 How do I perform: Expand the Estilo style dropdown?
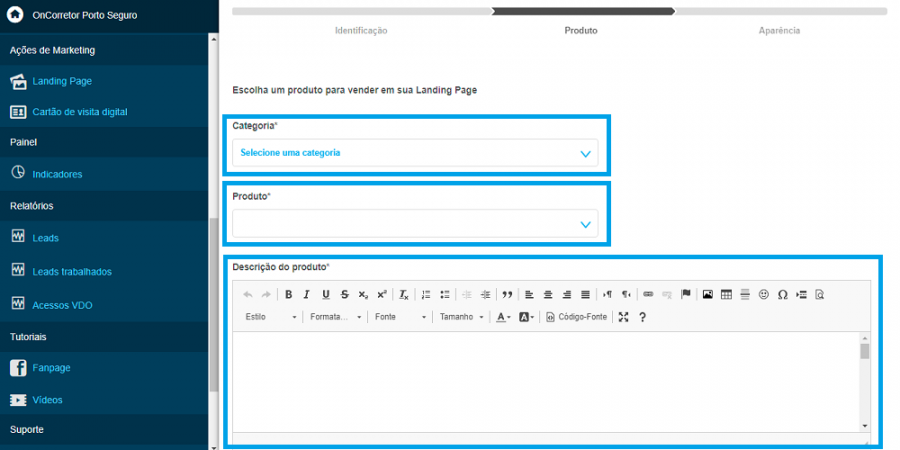271,317
